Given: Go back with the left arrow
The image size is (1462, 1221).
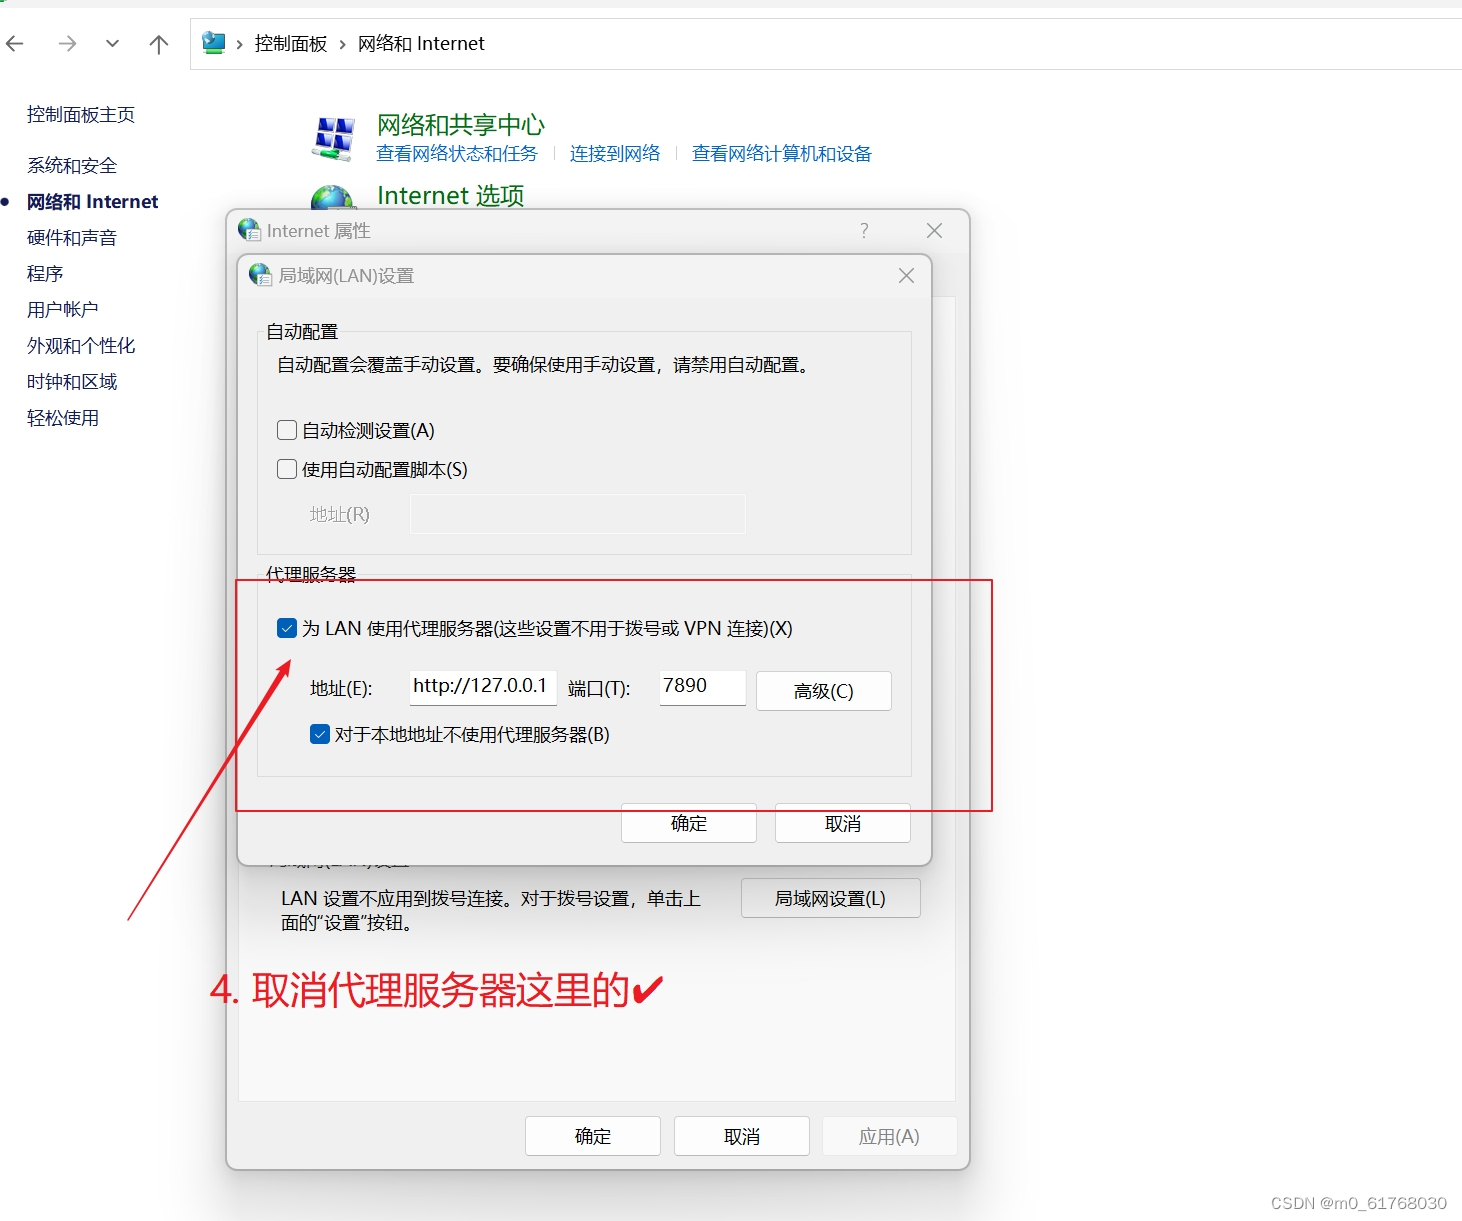Looking at the screenshot, I should click(x=15, y=43).
